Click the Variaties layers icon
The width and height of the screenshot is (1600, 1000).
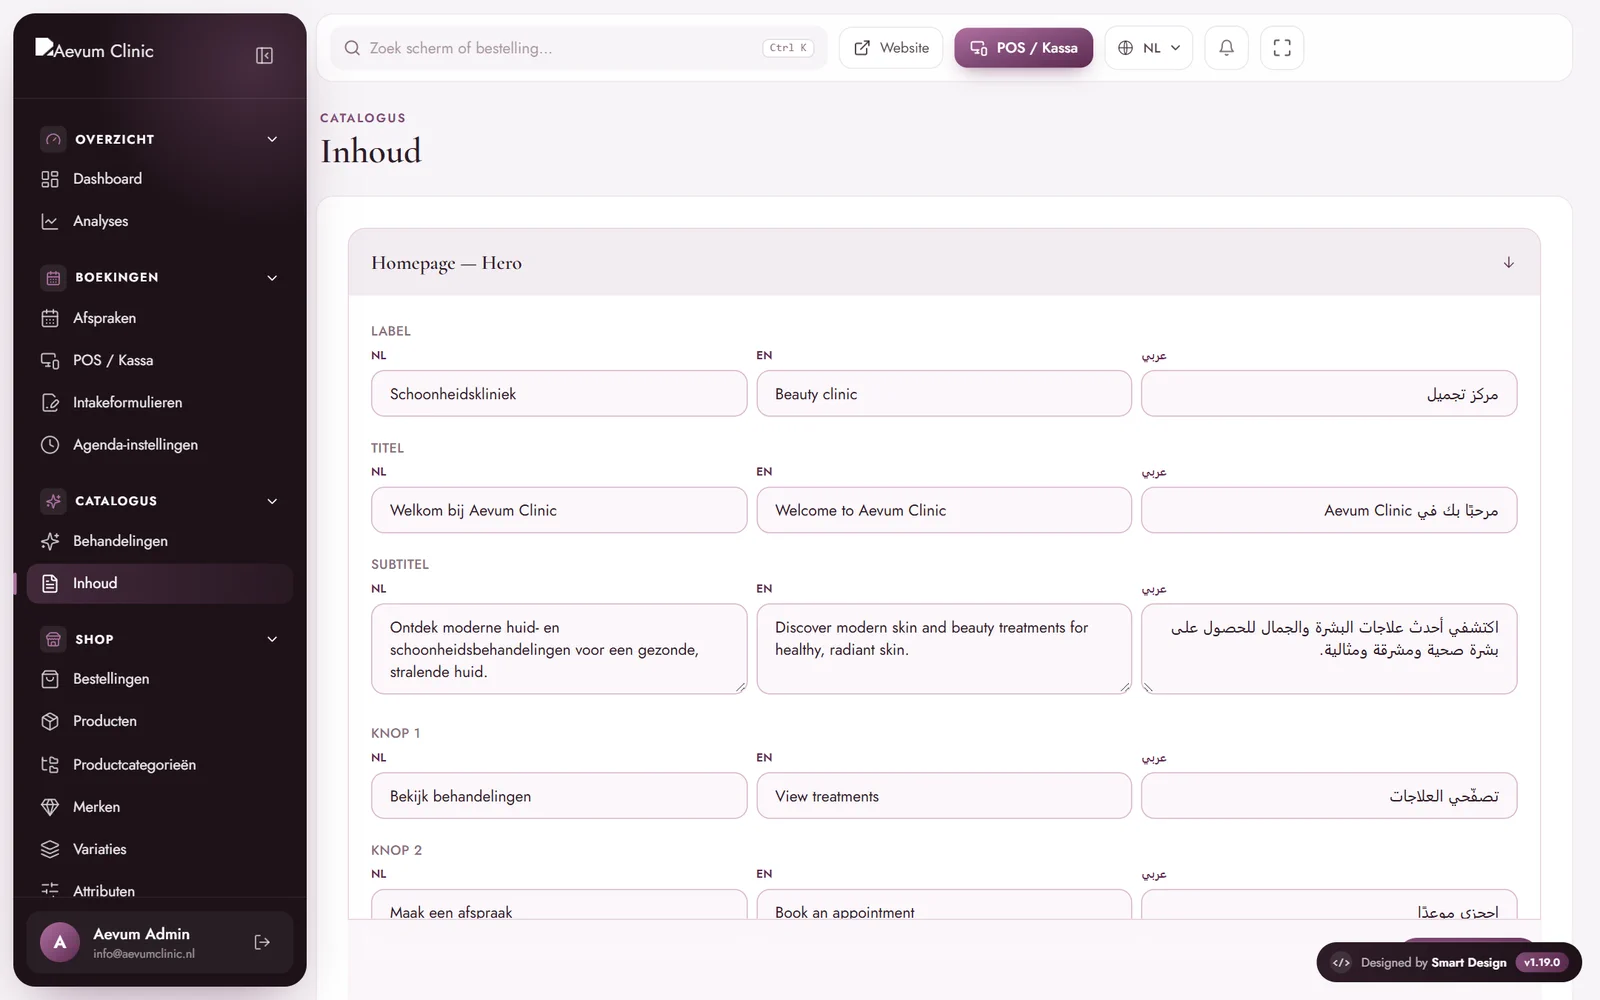(x=50, y=849)
